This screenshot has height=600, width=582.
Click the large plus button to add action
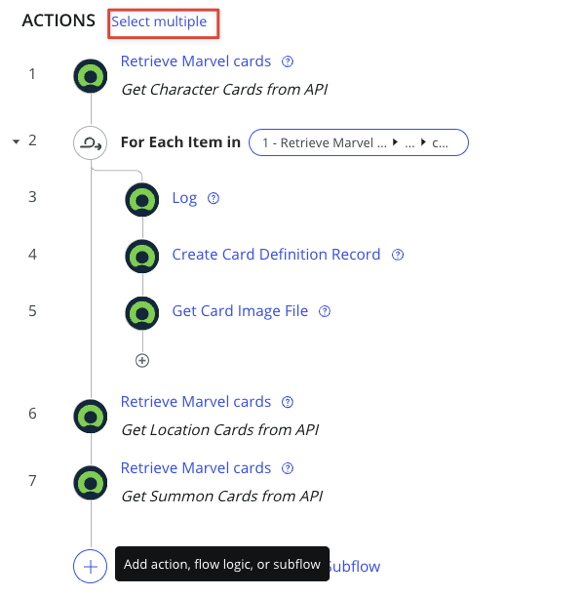click(x=90, y=566)
